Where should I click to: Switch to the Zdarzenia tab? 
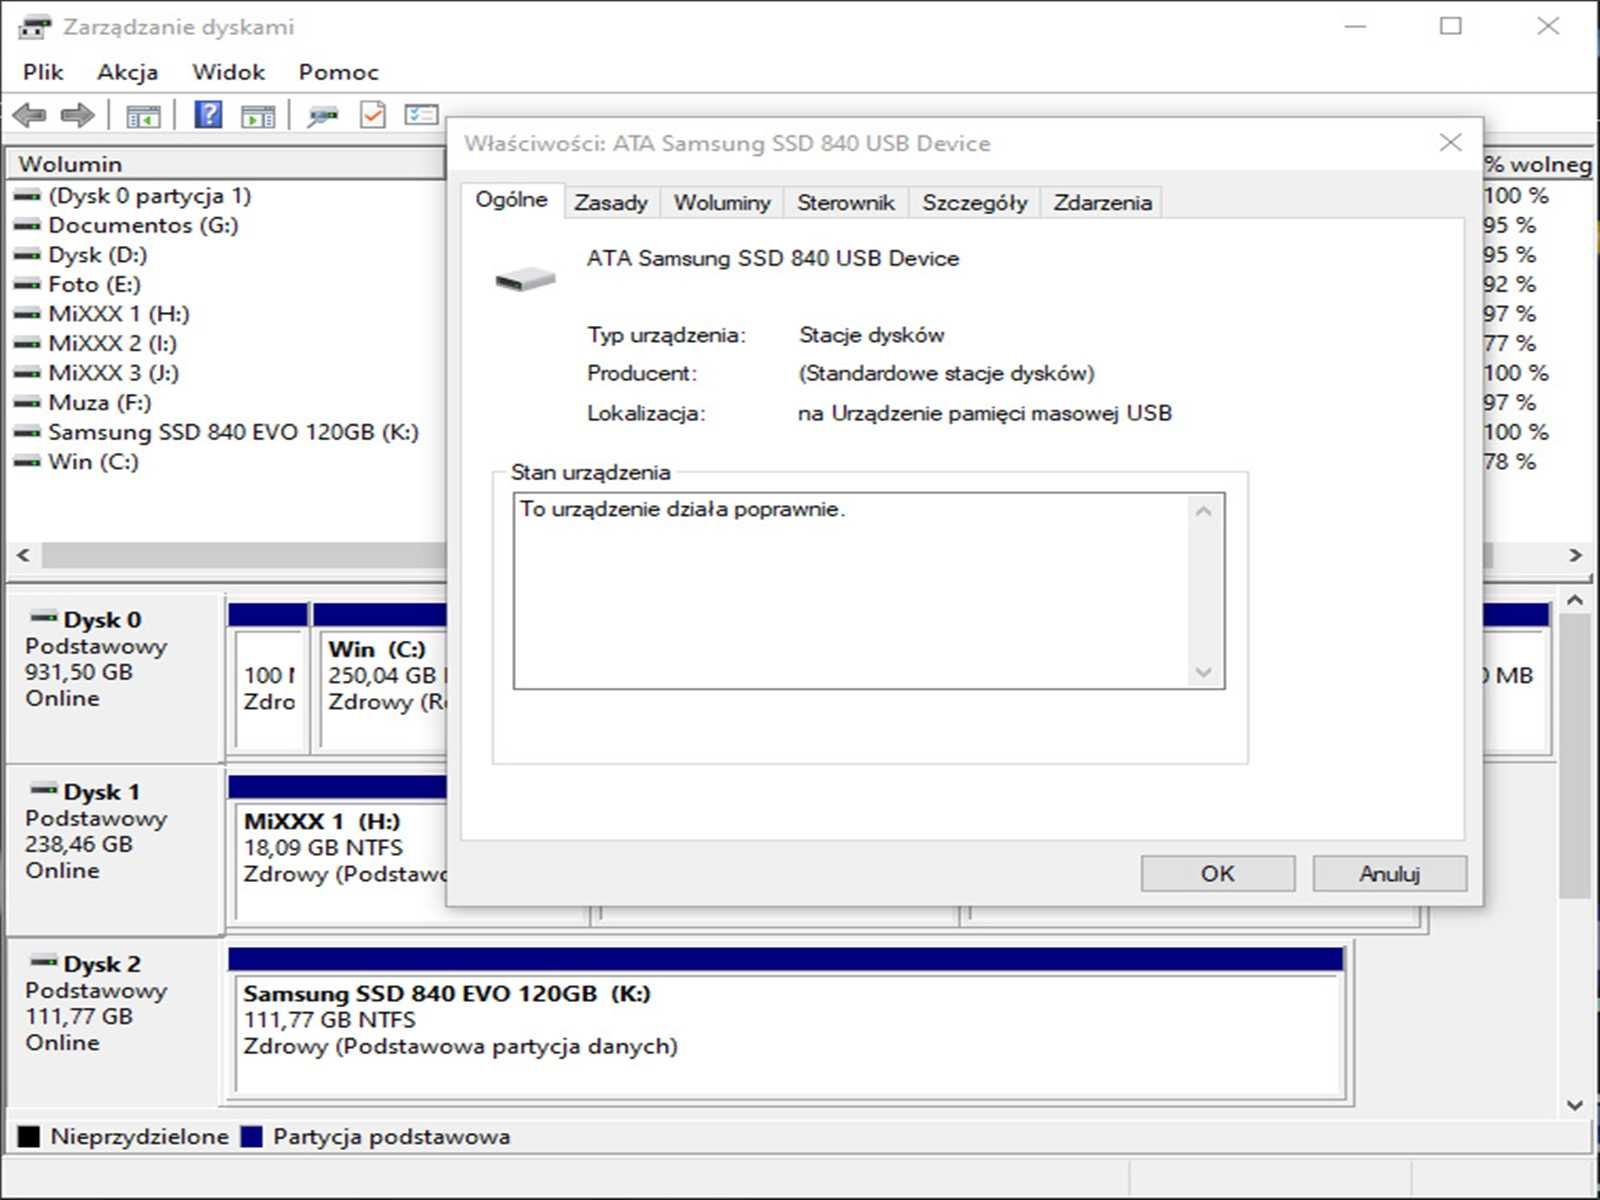tap(1102, 203)
